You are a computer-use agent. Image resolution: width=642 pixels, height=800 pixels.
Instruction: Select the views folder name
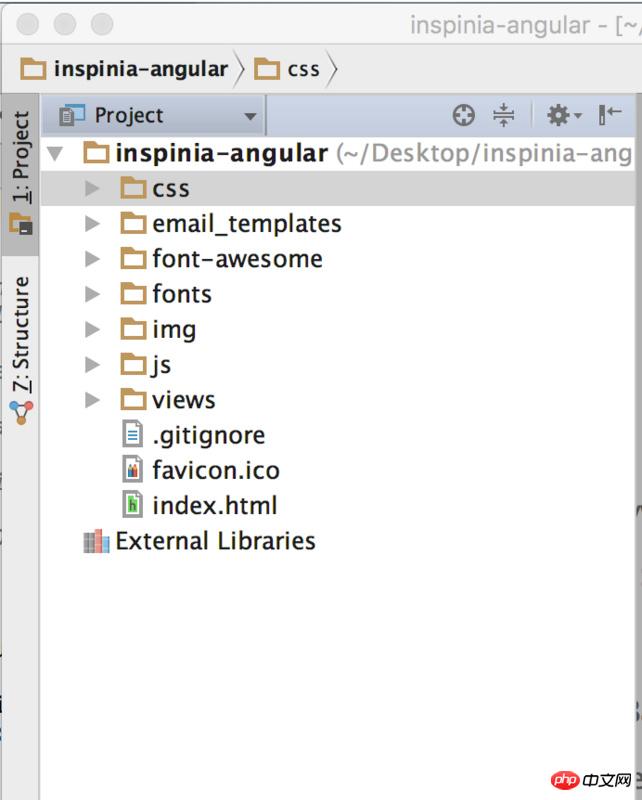pyautogui.click(x=184, y=400)
